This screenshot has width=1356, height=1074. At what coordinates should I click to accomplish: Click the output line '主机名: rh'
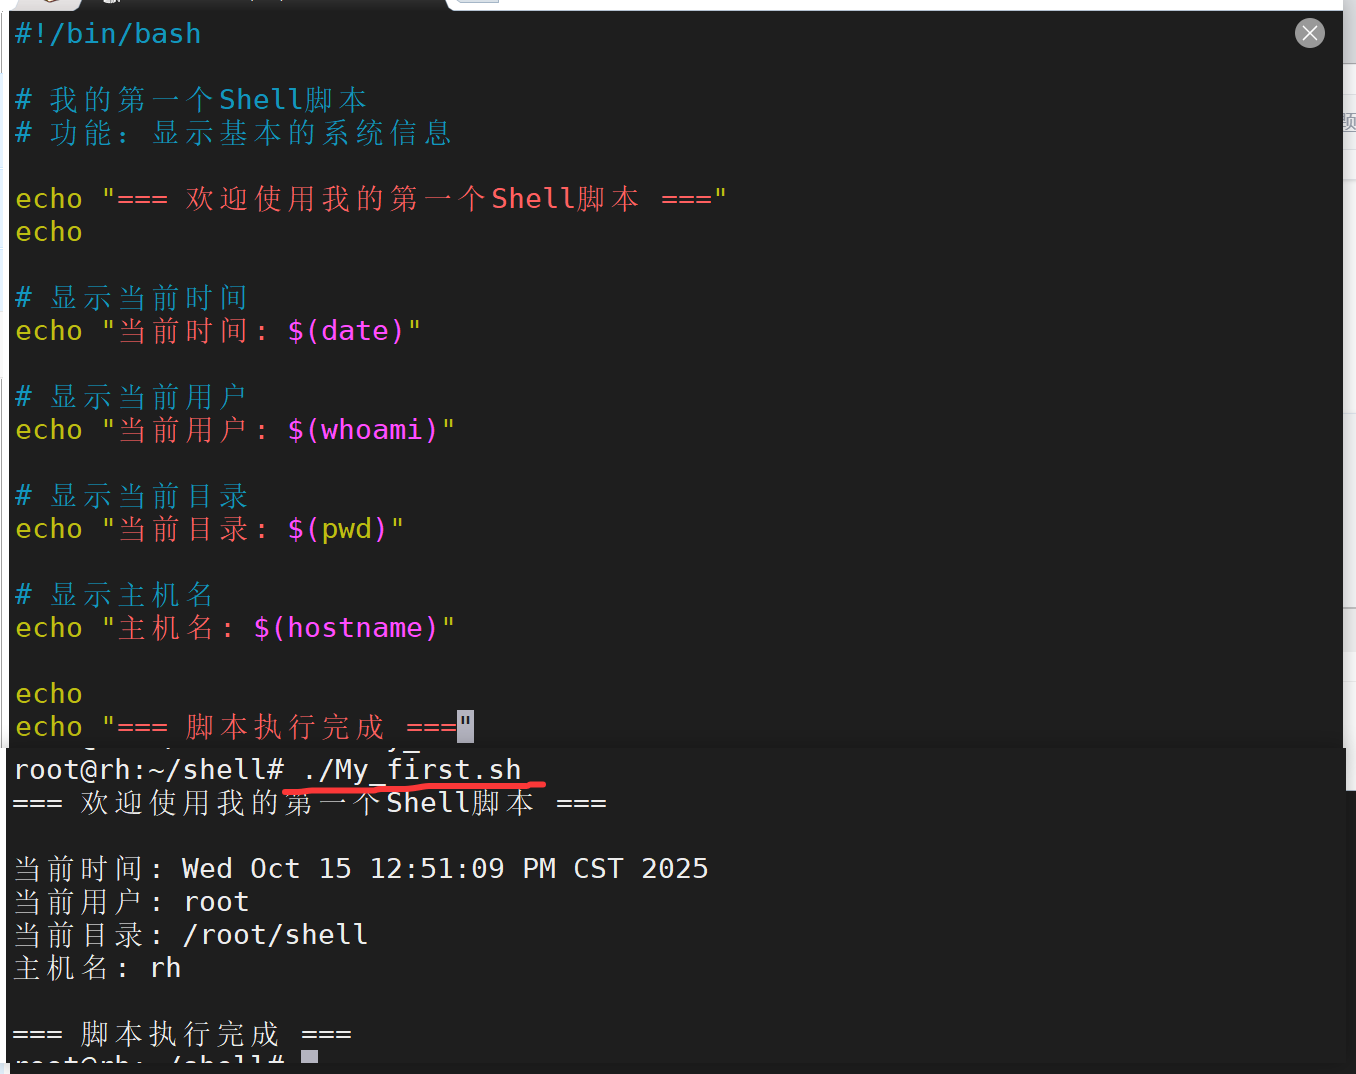click(x=97, y=967)
